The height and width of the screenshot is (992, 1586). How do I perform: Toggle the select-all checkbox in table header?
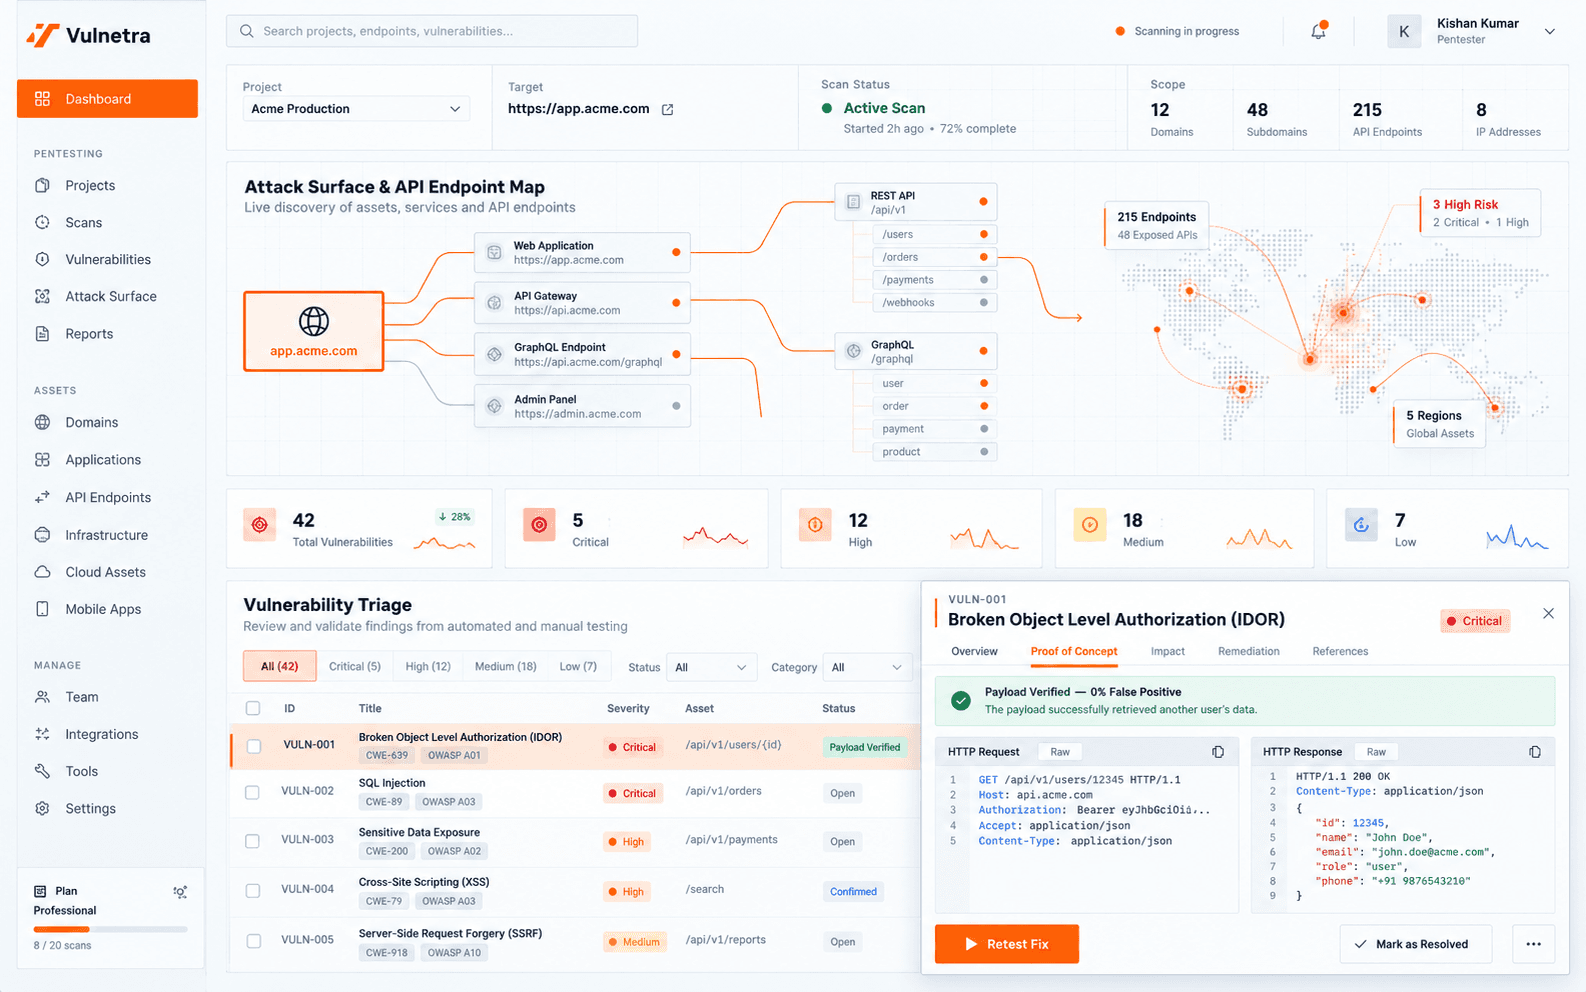pos(253,708)
